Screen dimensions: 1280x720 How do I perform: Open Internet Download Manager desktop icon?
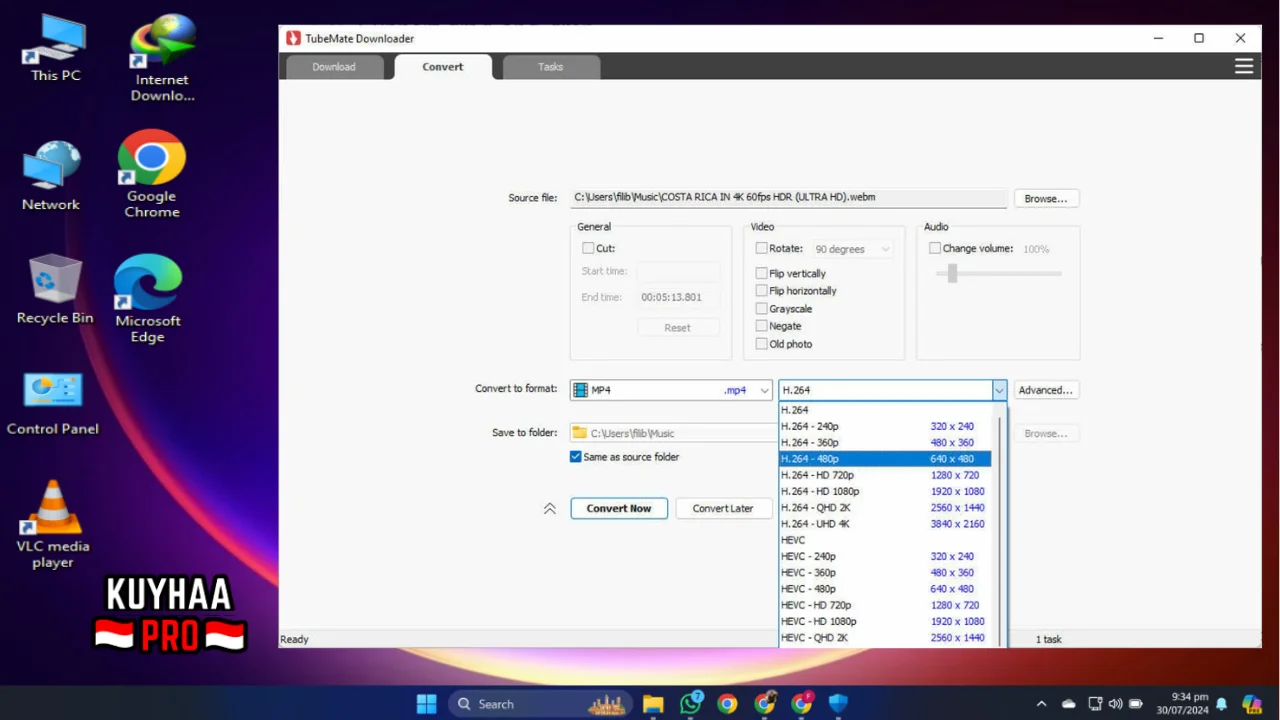click(x=162, y=58)
